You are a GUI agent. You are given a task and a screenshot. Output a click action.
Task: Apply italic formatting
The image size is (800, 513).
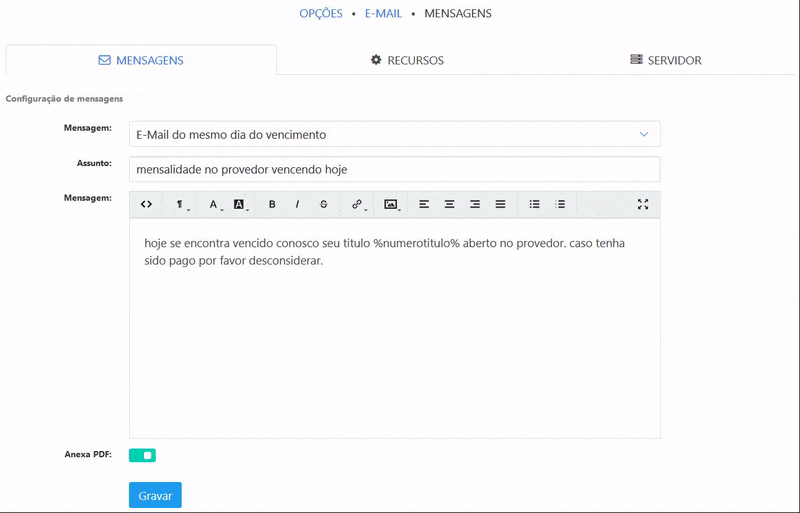[297, 204]
